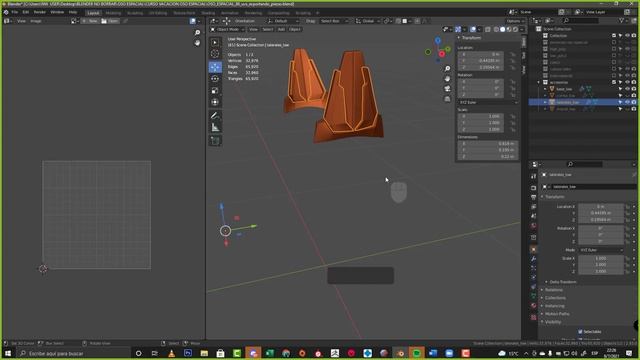Open the Window menu
640x360 pixels.
coord(57,12)
